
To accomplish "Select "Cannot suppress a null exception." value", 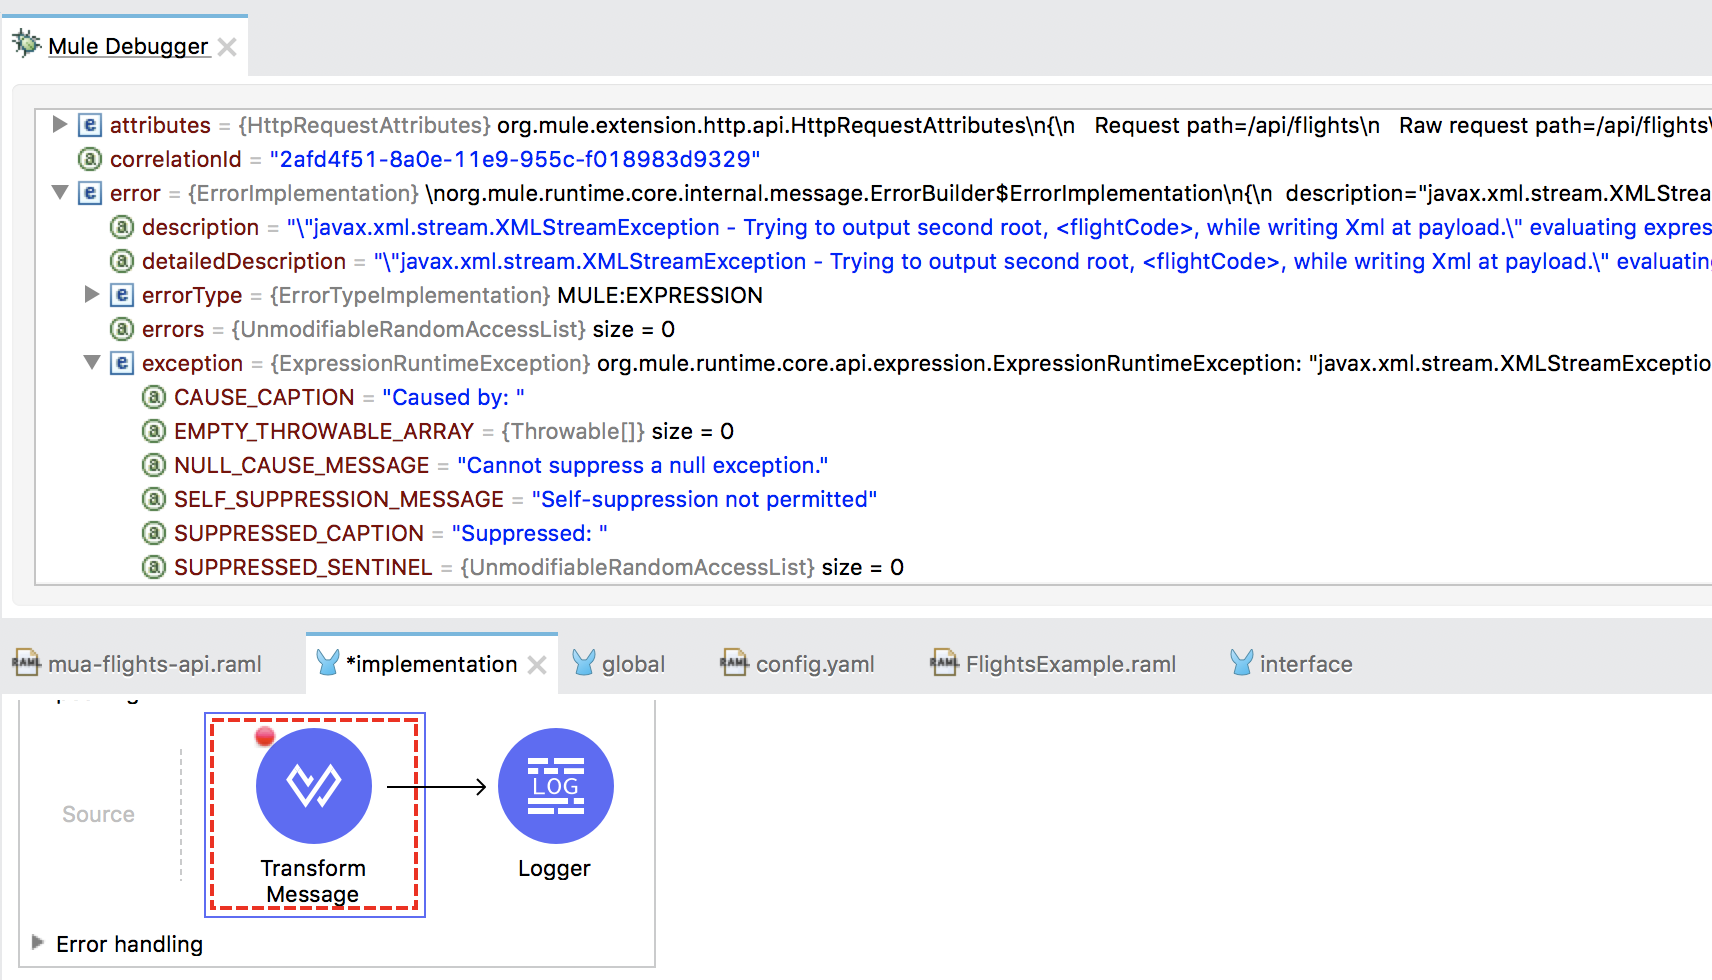I will pyautogui.click(x=643, y=465).
